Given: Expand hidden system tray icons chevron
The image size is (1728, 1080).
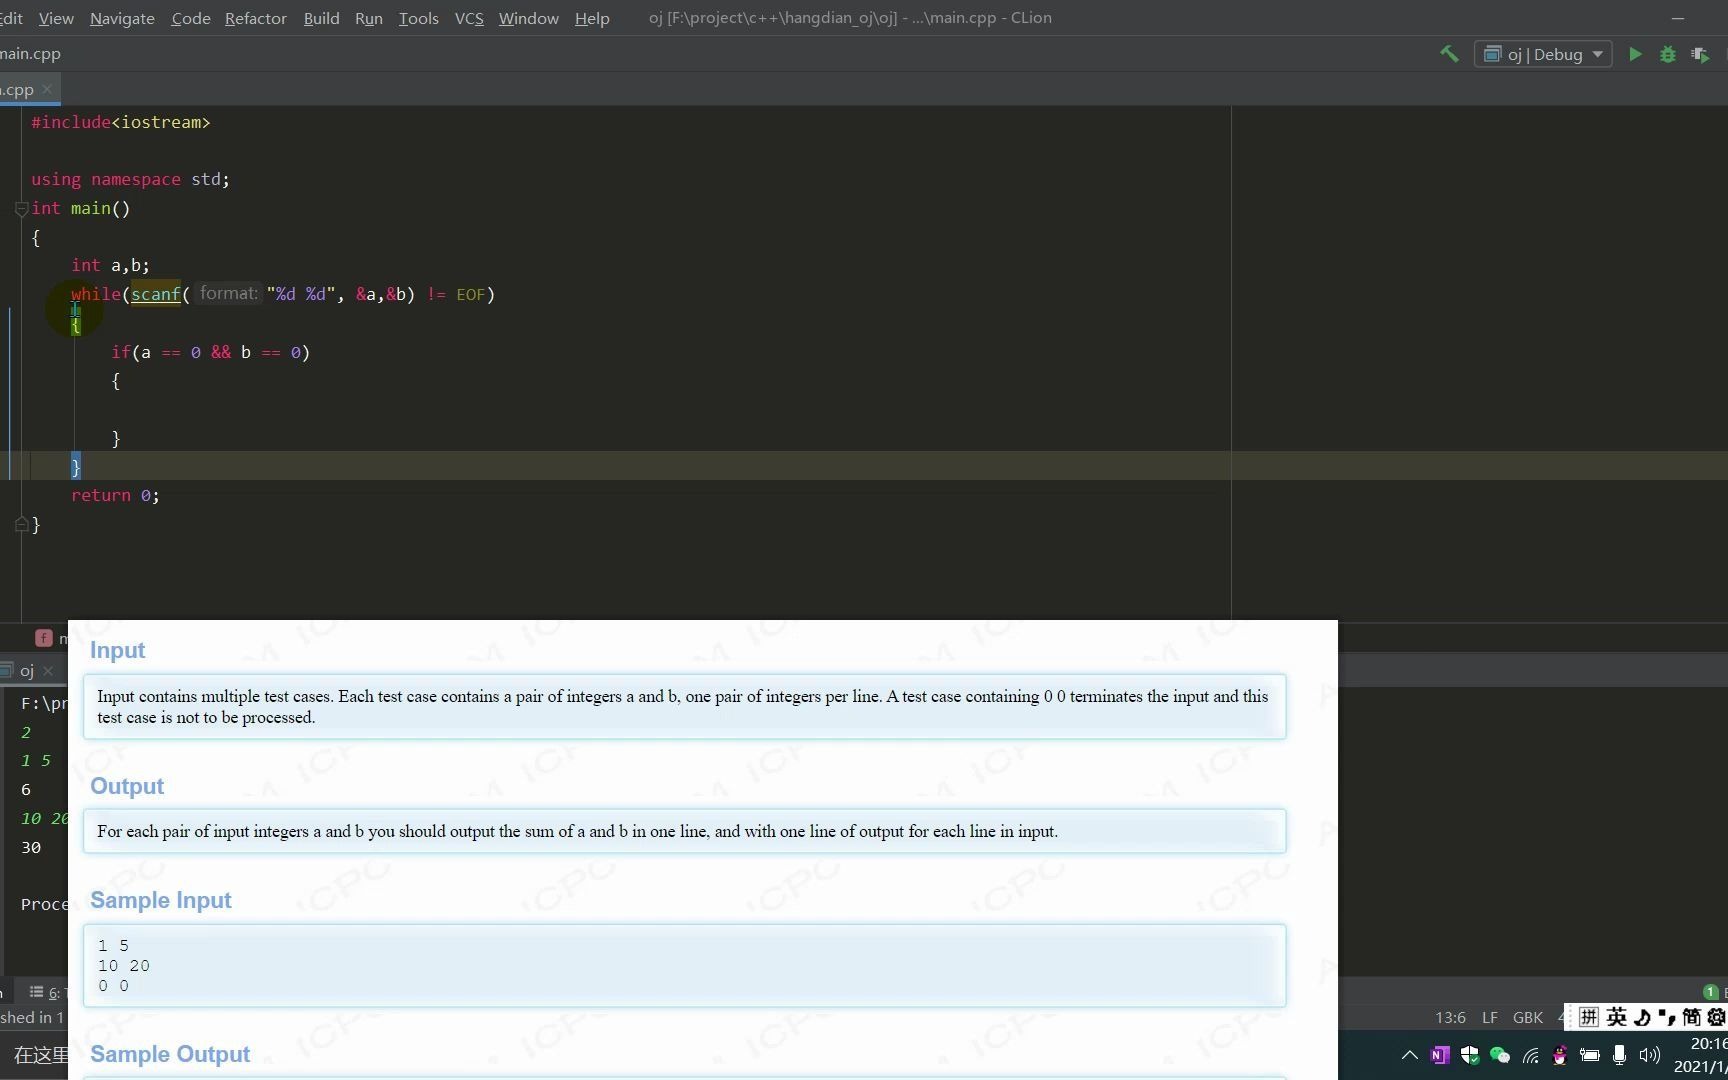Looking at the screenshot, I should tap(1409, 1055).
